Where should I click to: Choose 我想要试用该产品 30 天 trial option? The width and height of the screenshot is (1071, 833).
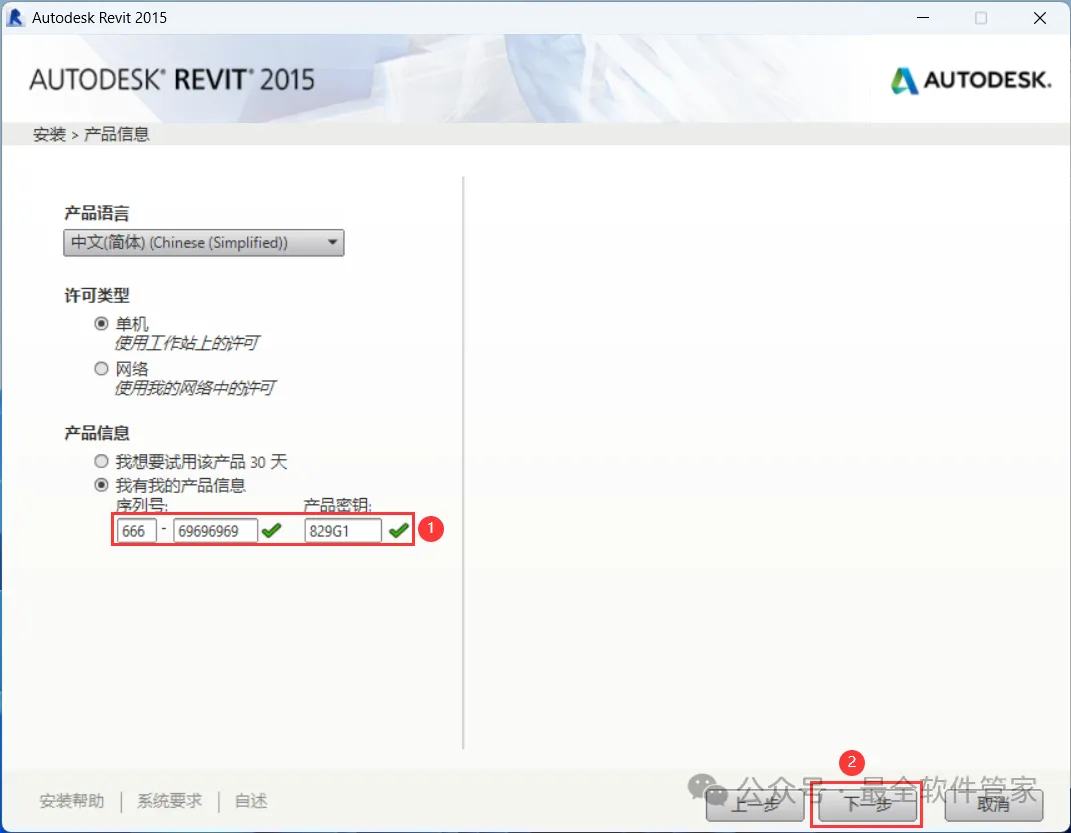tap(101, 462)
